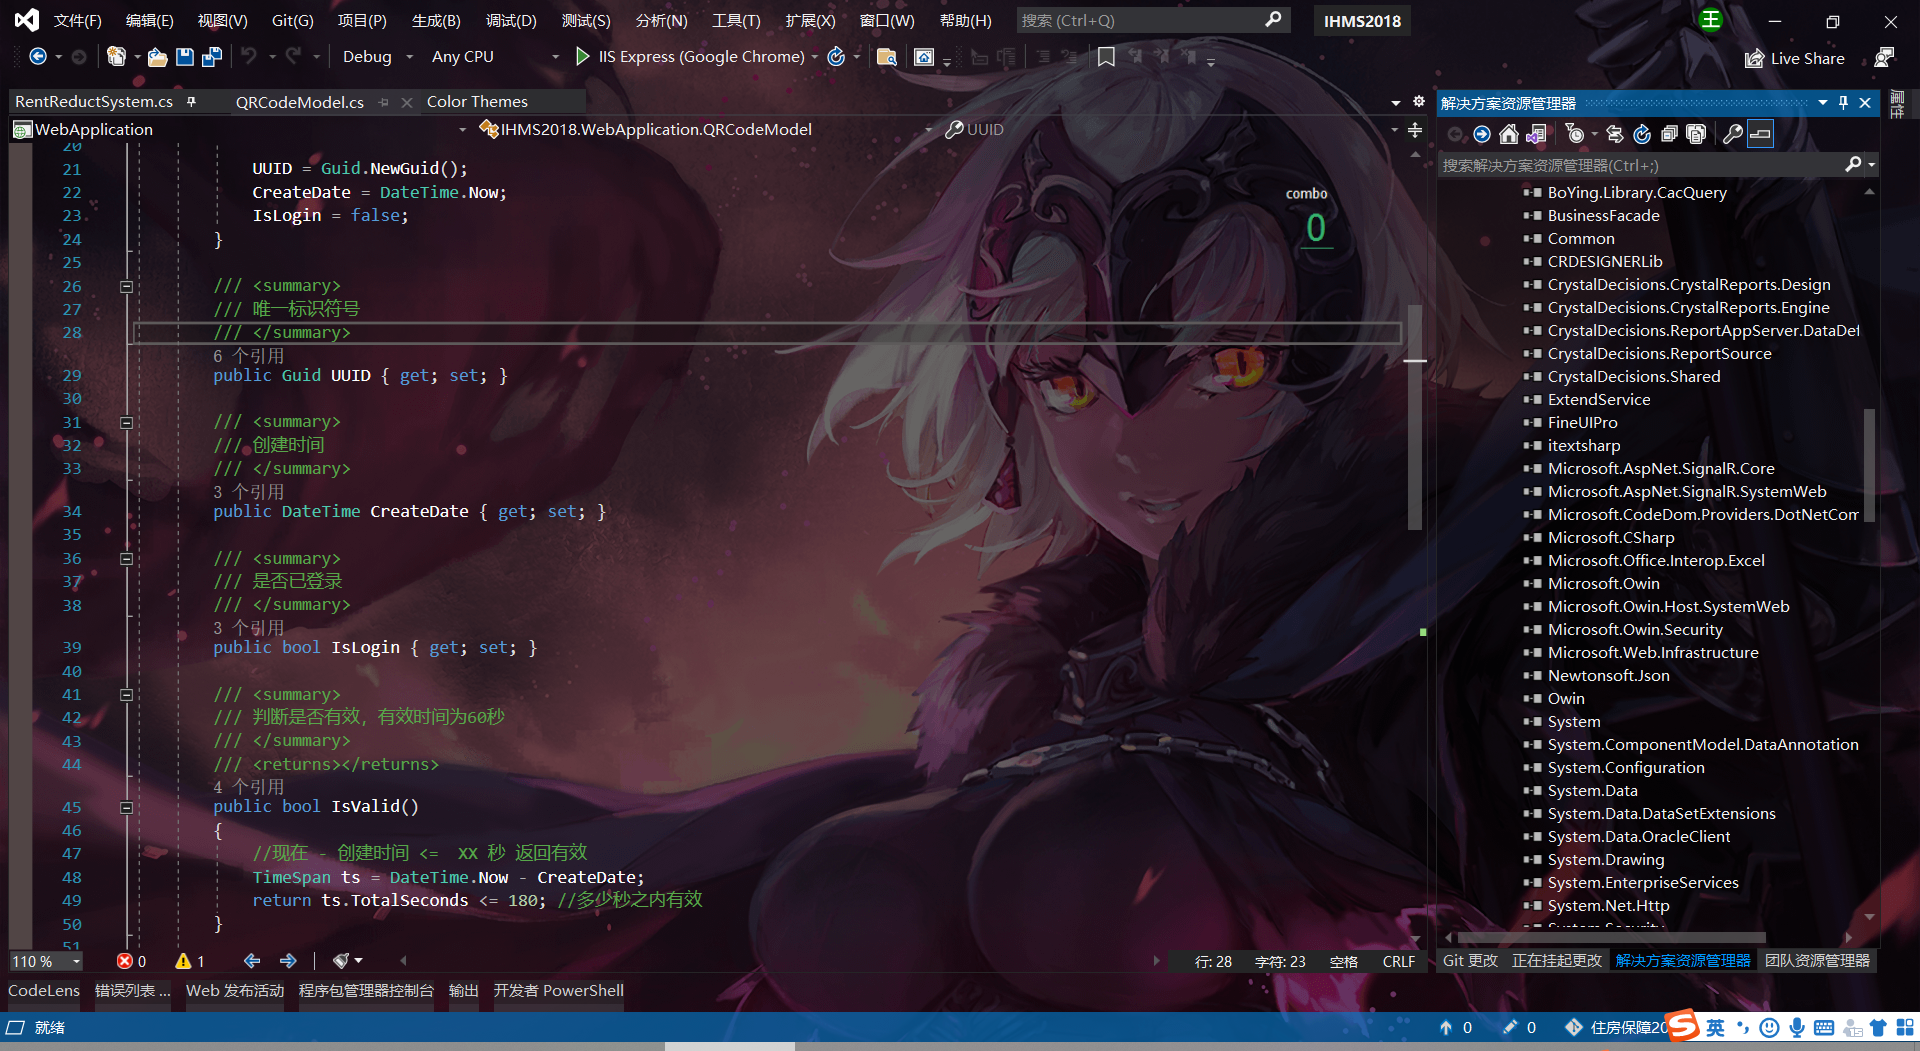Click the Solution Explorer search magnifier icon

click(x=1853, y=165)
